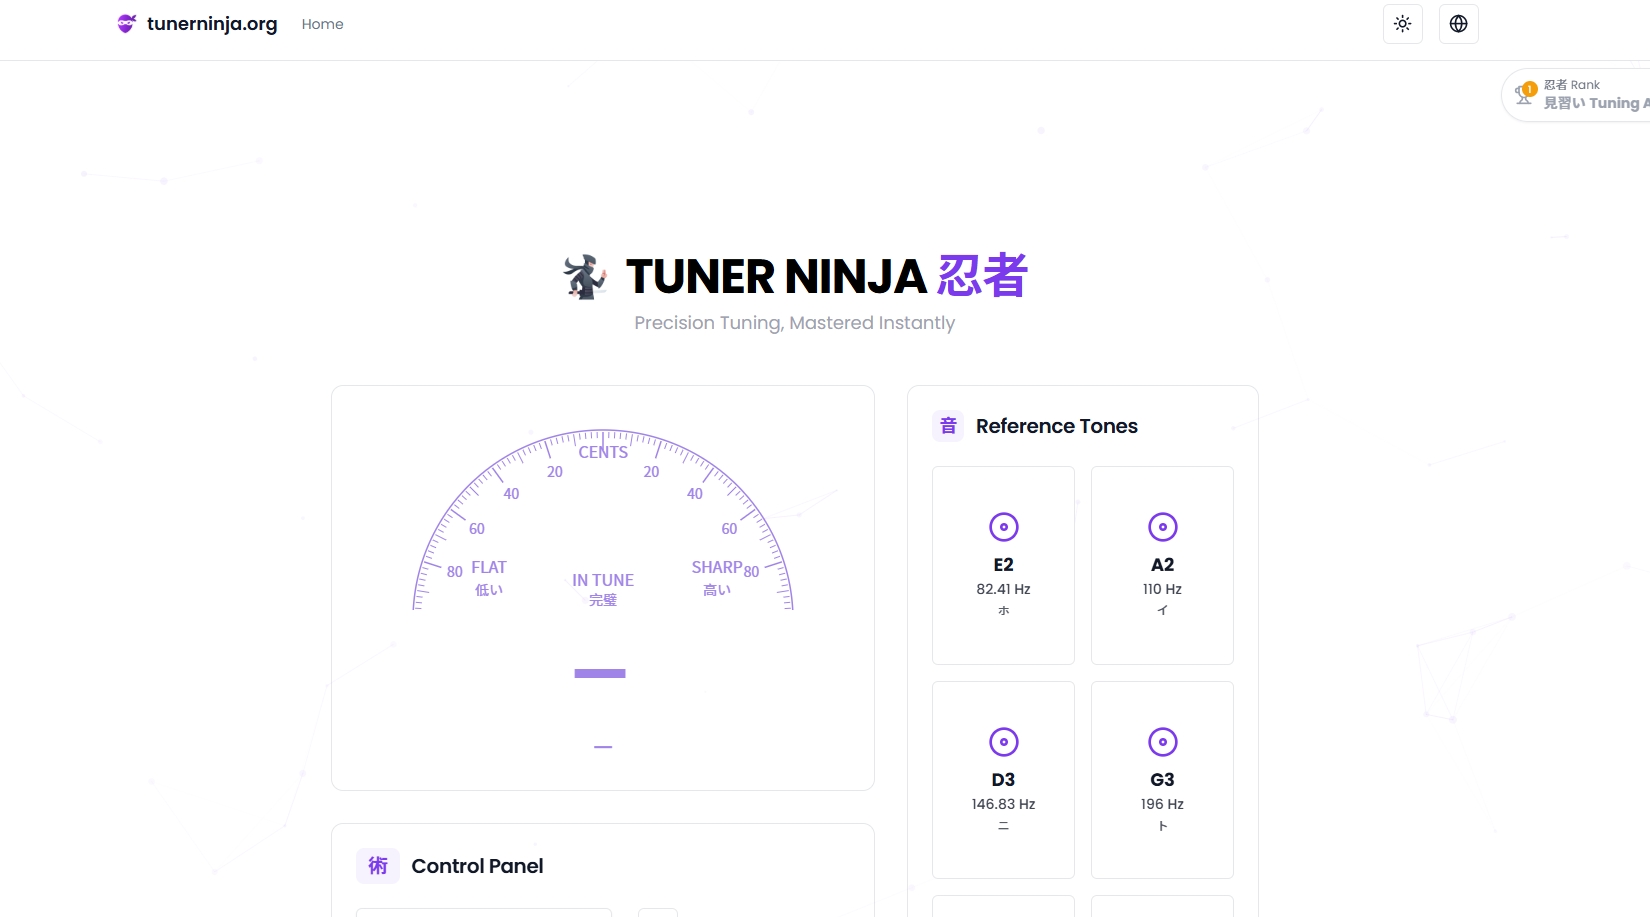The width and height of the screenshot is (1650, 917).
Task: Play the A2 reference tone icon
Action: coord(1162,527)
